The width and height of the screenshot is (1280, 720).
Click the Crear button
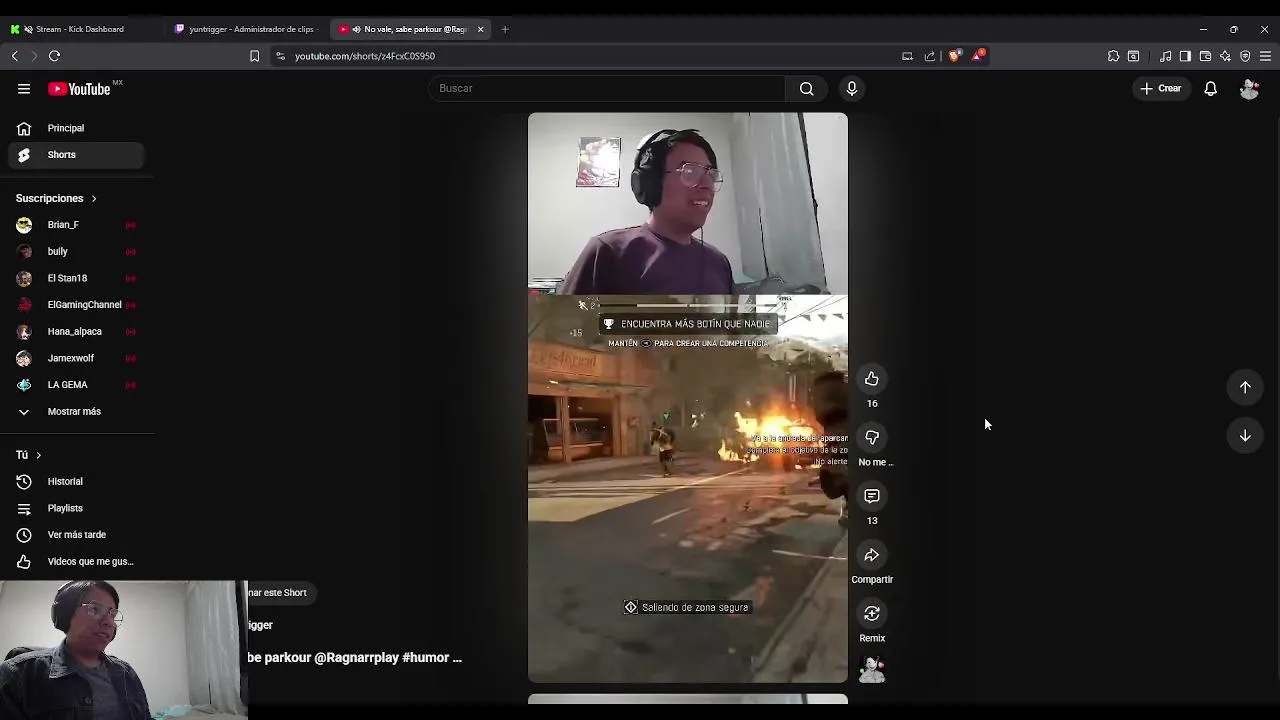coord(1160,89)
